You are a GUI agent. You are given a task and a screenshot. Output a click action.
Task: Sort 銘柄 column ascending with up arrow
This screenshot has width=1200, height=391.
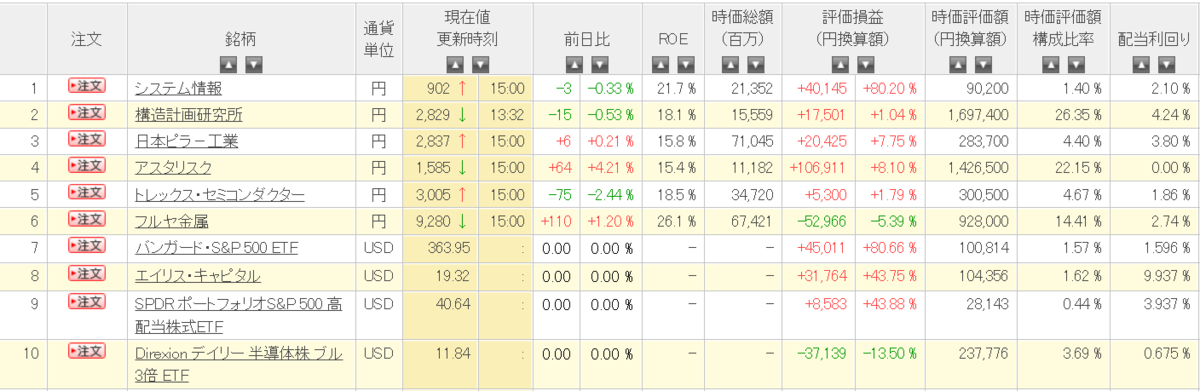pyautogui.click(x=228, y=65)
